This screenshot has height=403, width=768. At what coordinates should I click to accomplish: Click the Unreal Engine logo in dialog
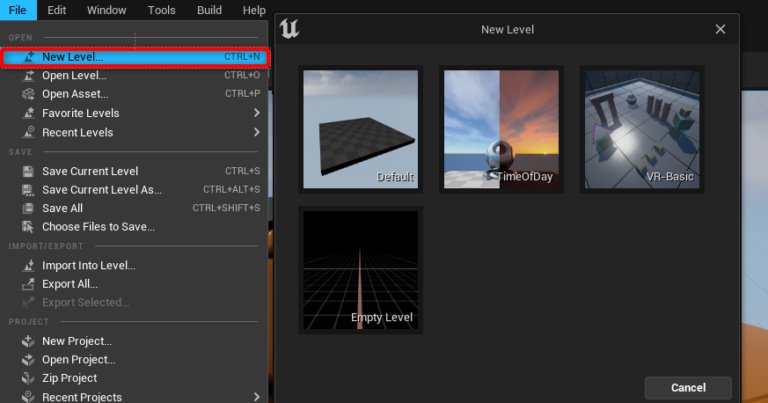click(291, 29)
